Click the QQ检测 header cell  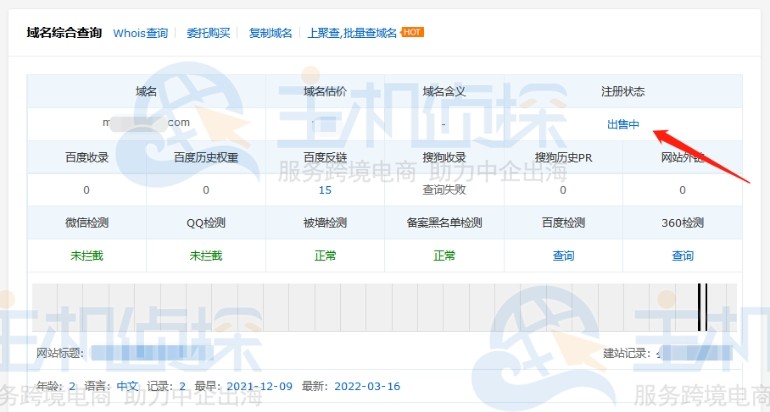click(206, 222)
